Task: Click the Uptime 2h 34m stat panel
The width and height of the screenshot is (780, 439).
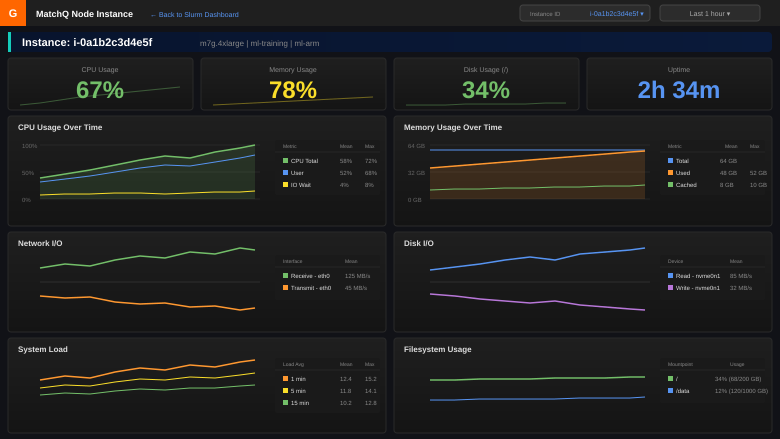Action: [679, 84]
